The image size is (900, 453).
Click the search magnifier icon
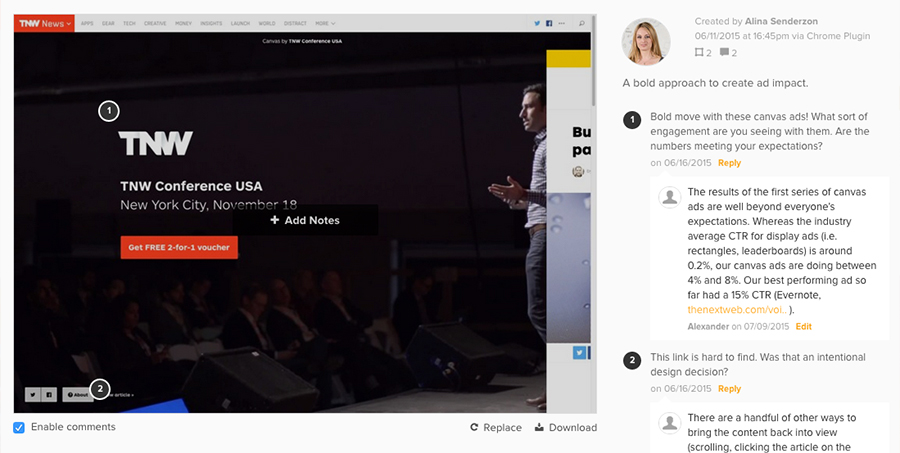click(581, 24)
